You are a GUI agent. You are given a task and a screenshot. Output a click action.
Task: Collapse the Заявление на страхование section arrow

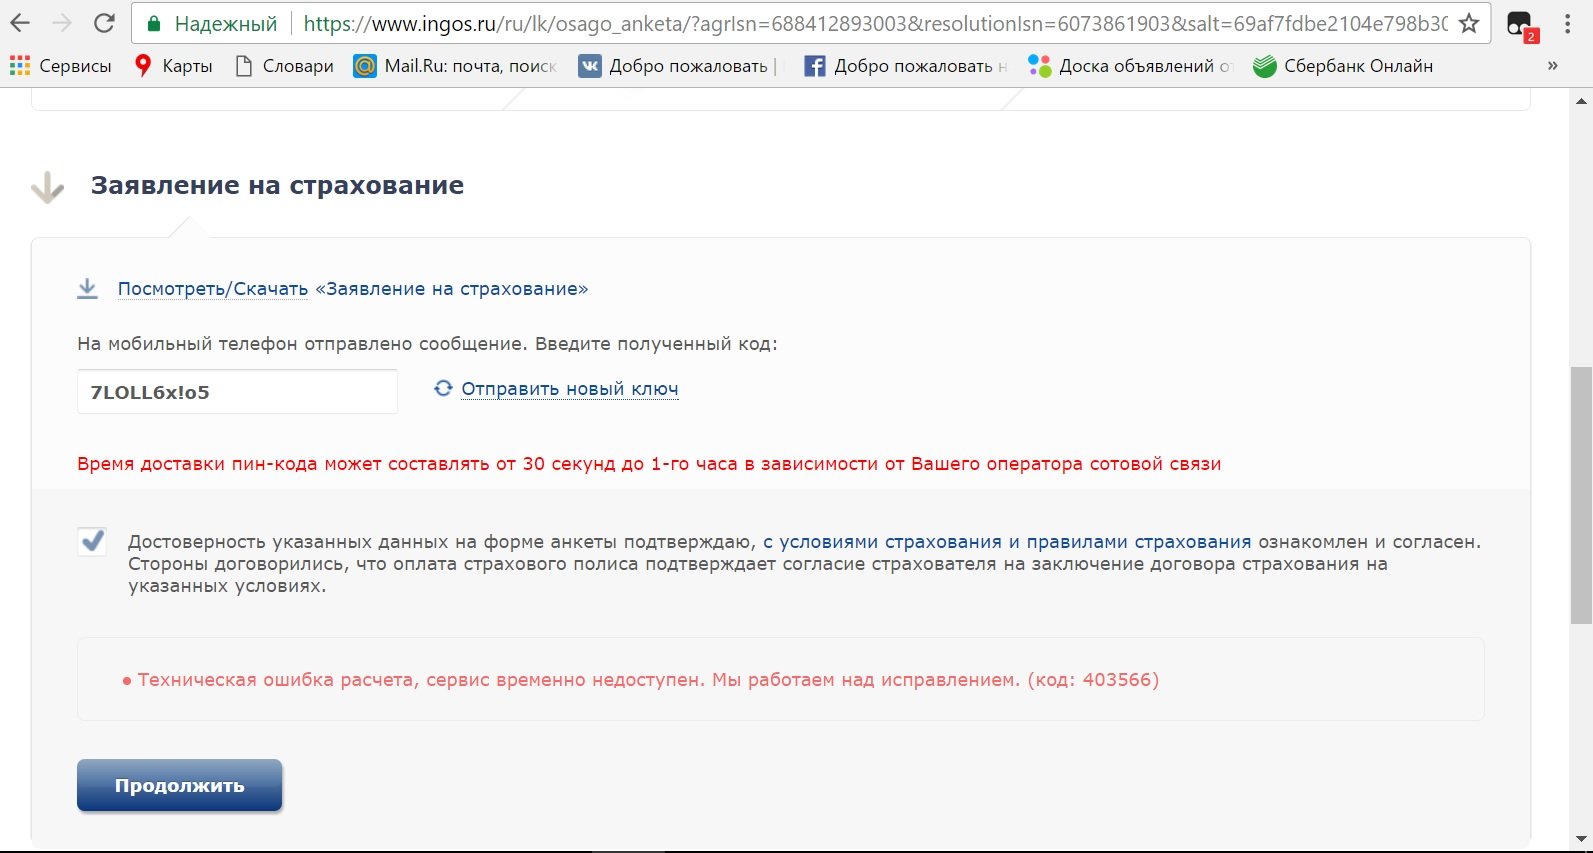coord(47,187)
